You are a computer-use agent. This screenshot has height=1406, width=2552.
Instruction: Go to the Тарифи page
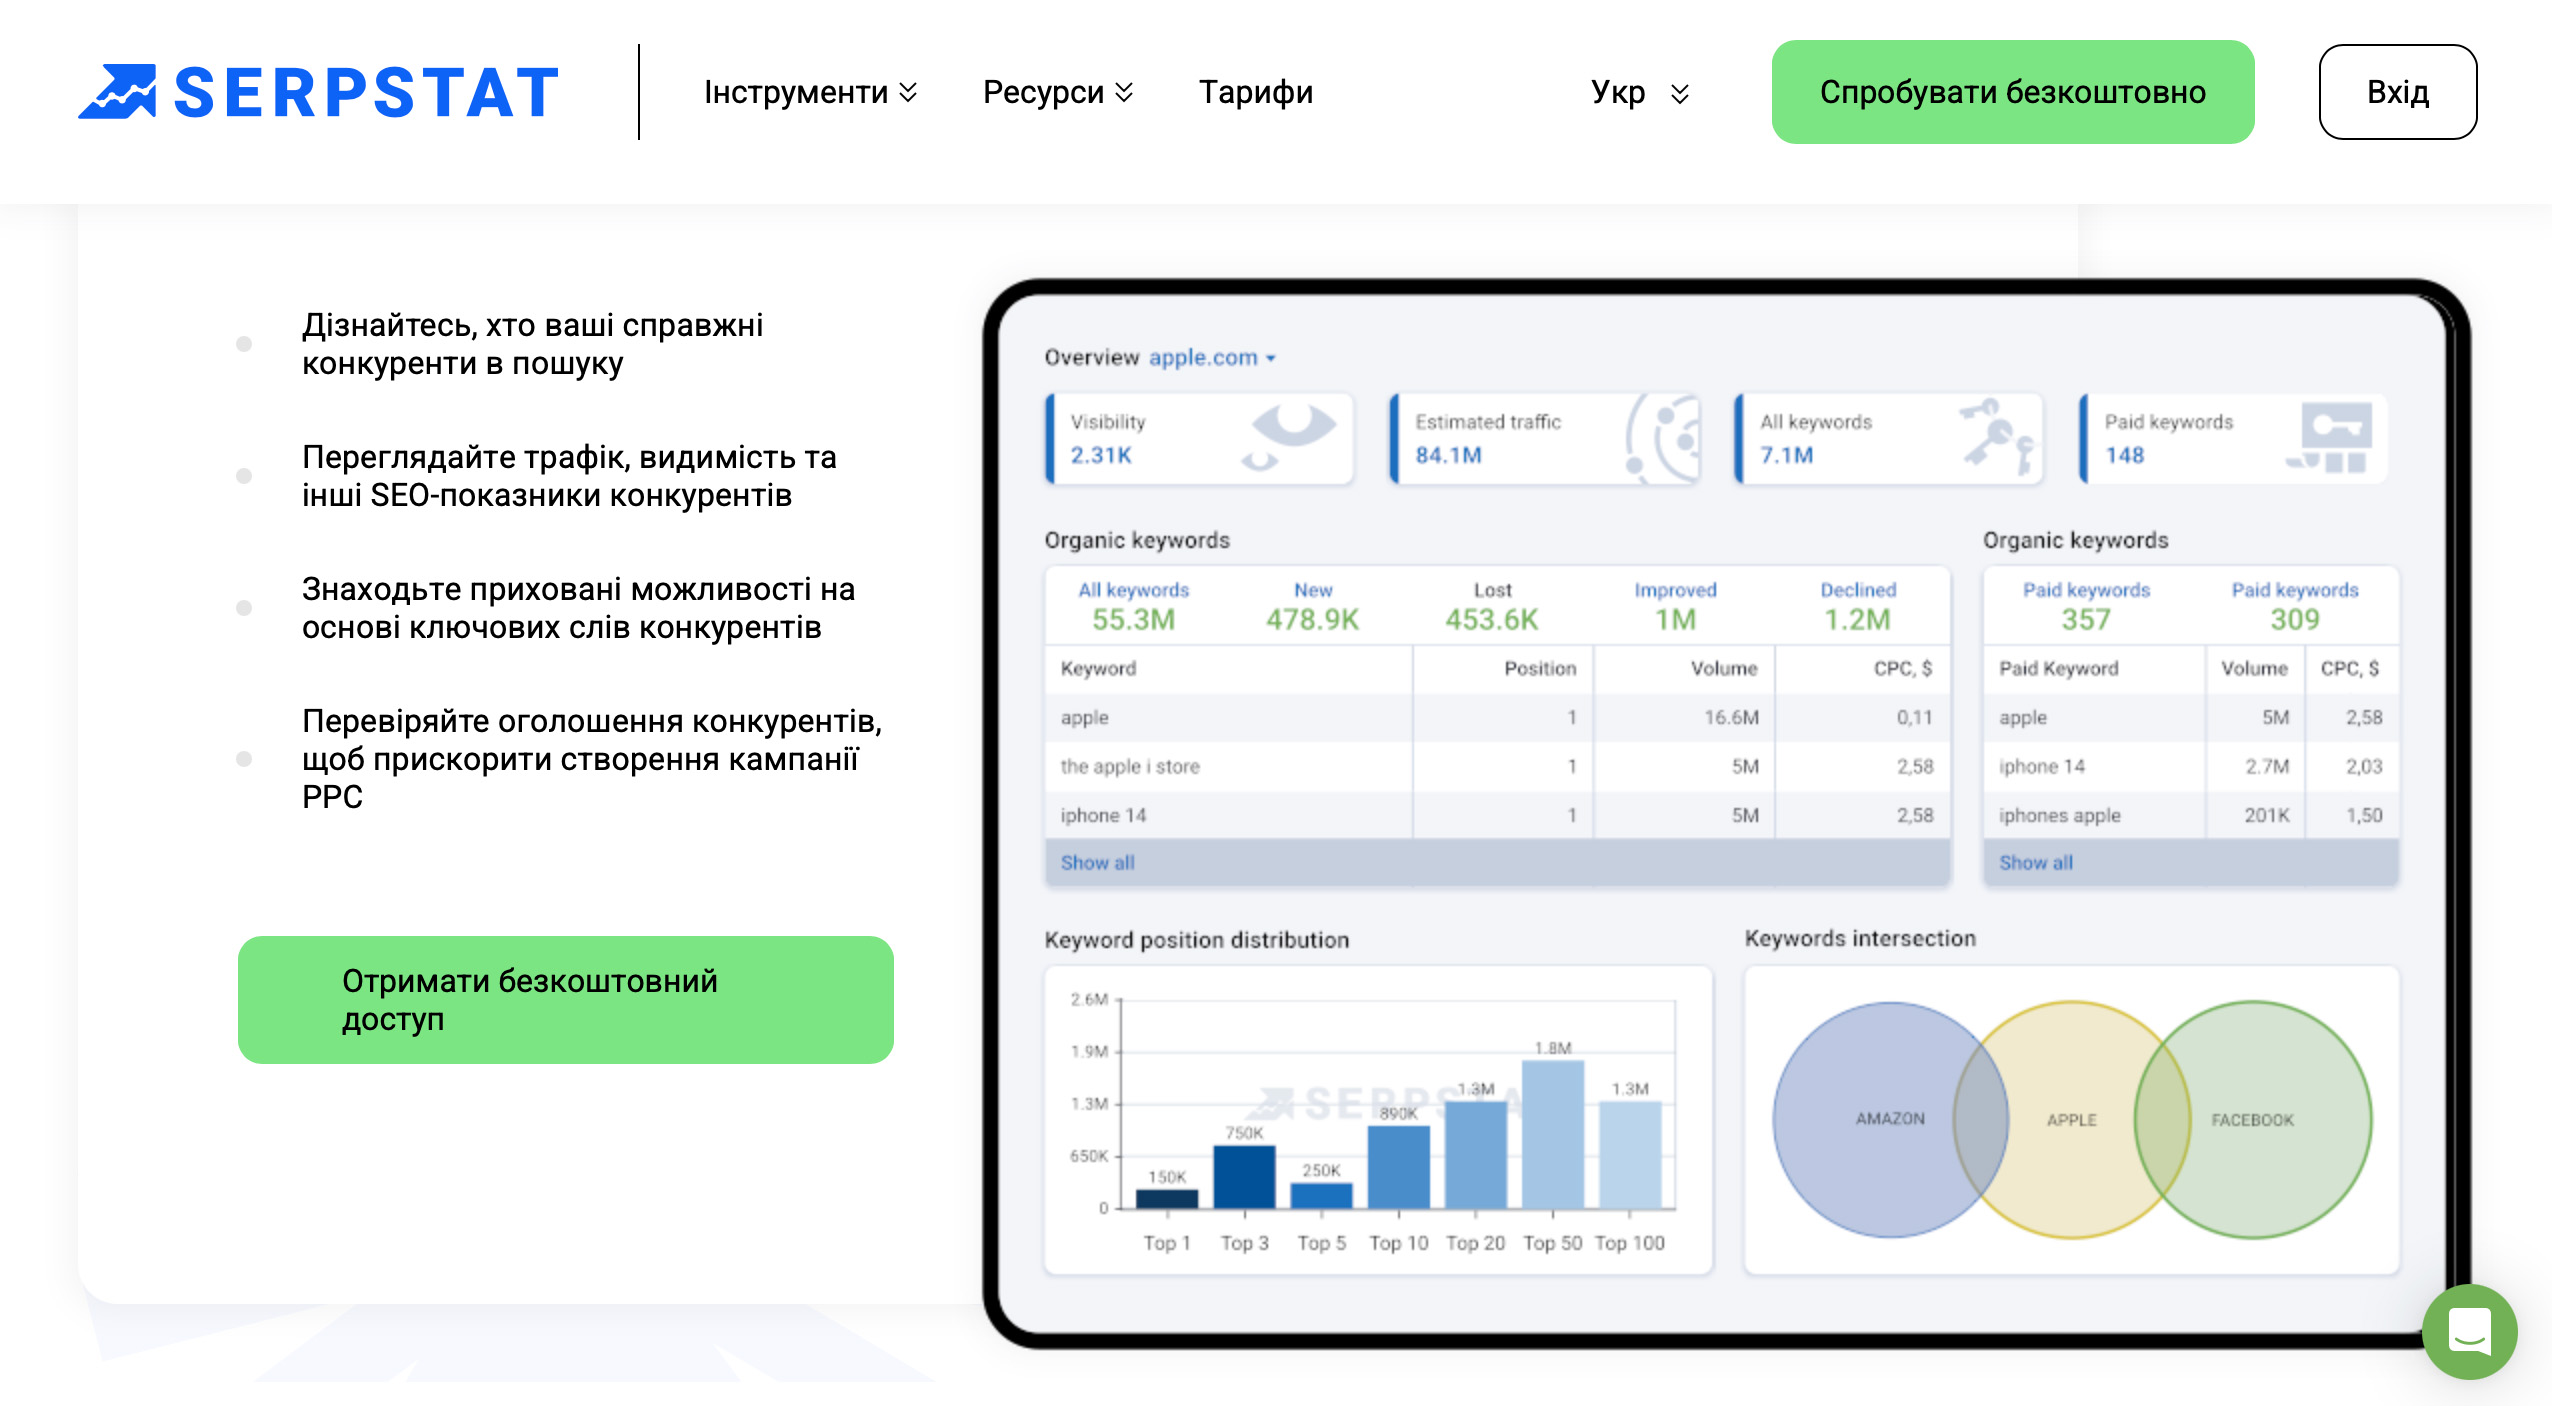click(x=1256, y=92)
